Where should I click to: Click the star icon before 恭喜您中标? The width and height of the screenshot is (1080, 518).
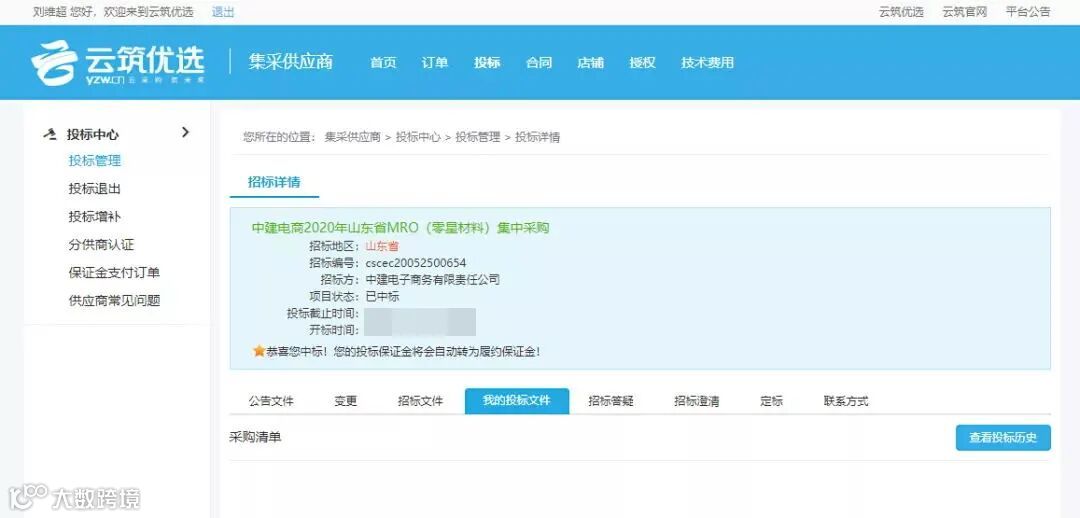[259, 351]
